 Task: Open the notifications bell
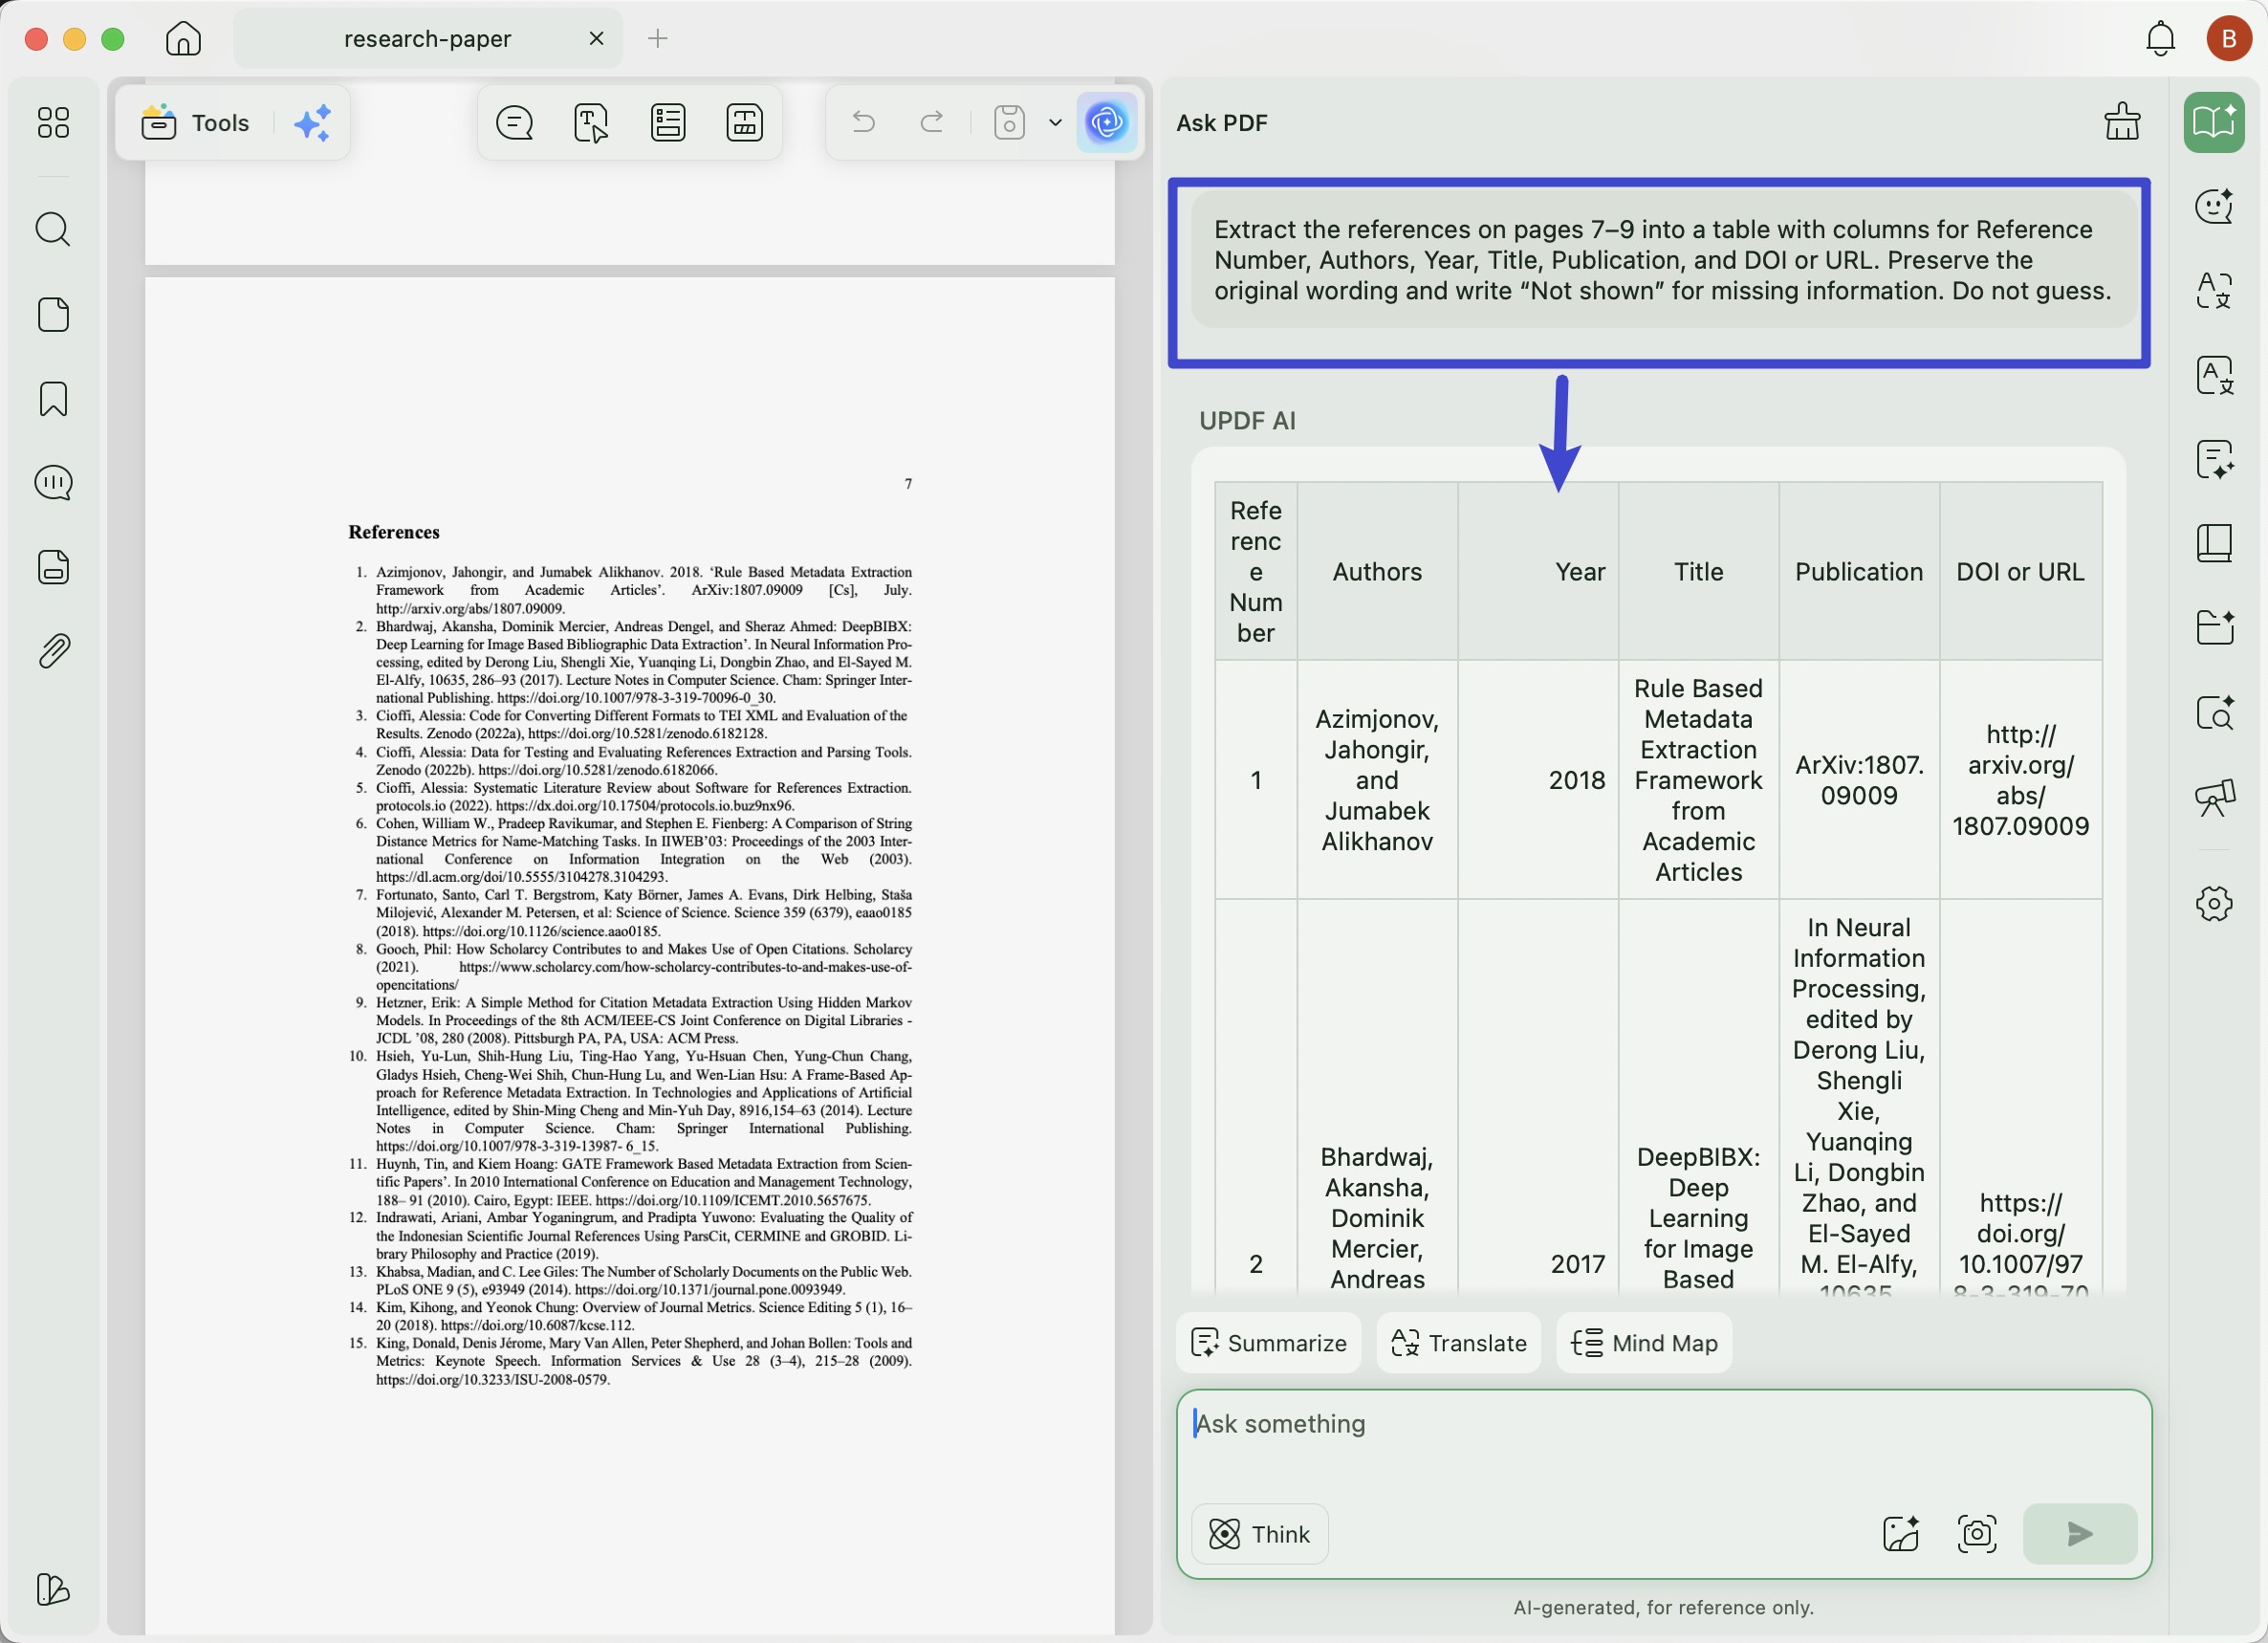point(2161,38)
